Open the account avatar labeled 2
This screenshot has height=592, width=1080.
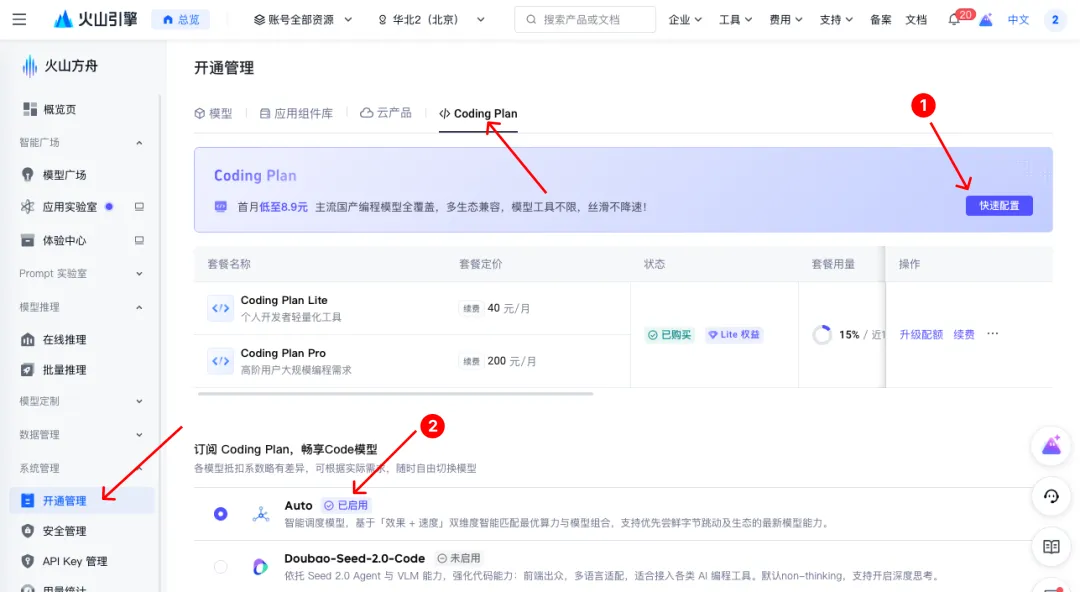(x=1055, y=19)
